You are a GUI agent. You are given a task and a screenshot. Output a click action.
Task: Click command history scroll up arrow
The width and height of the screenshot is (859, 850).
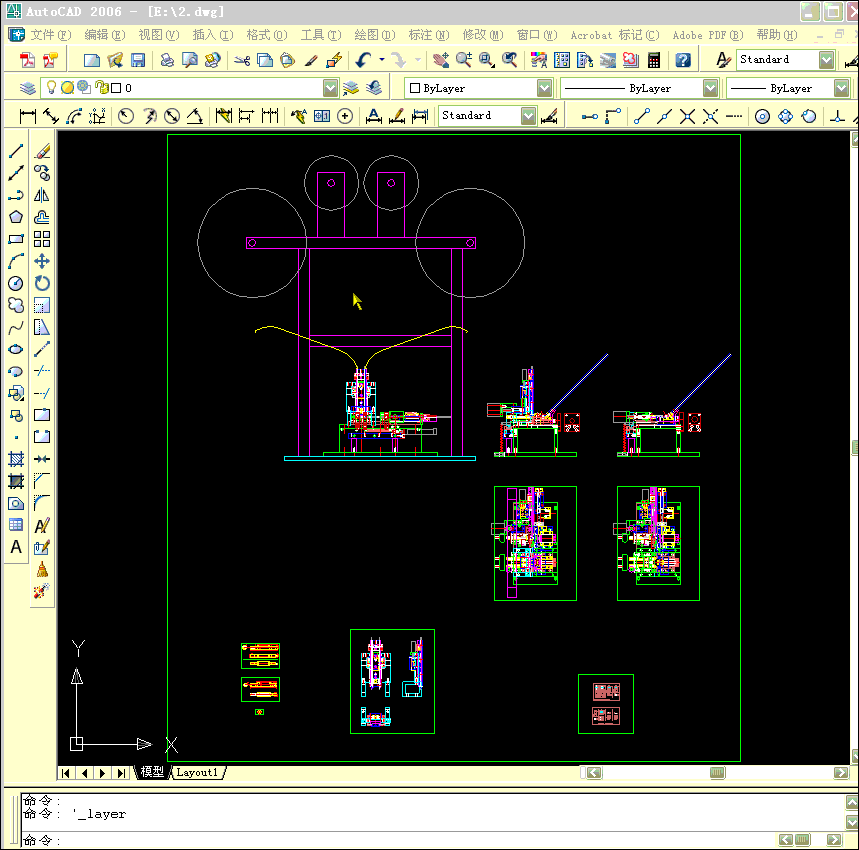tap(852, 802)
